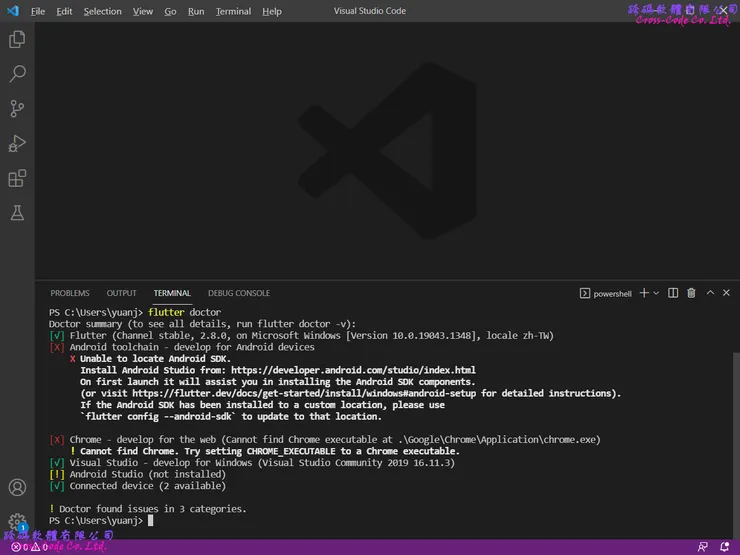Open the Run menu
740x555 pixels.
196,11
